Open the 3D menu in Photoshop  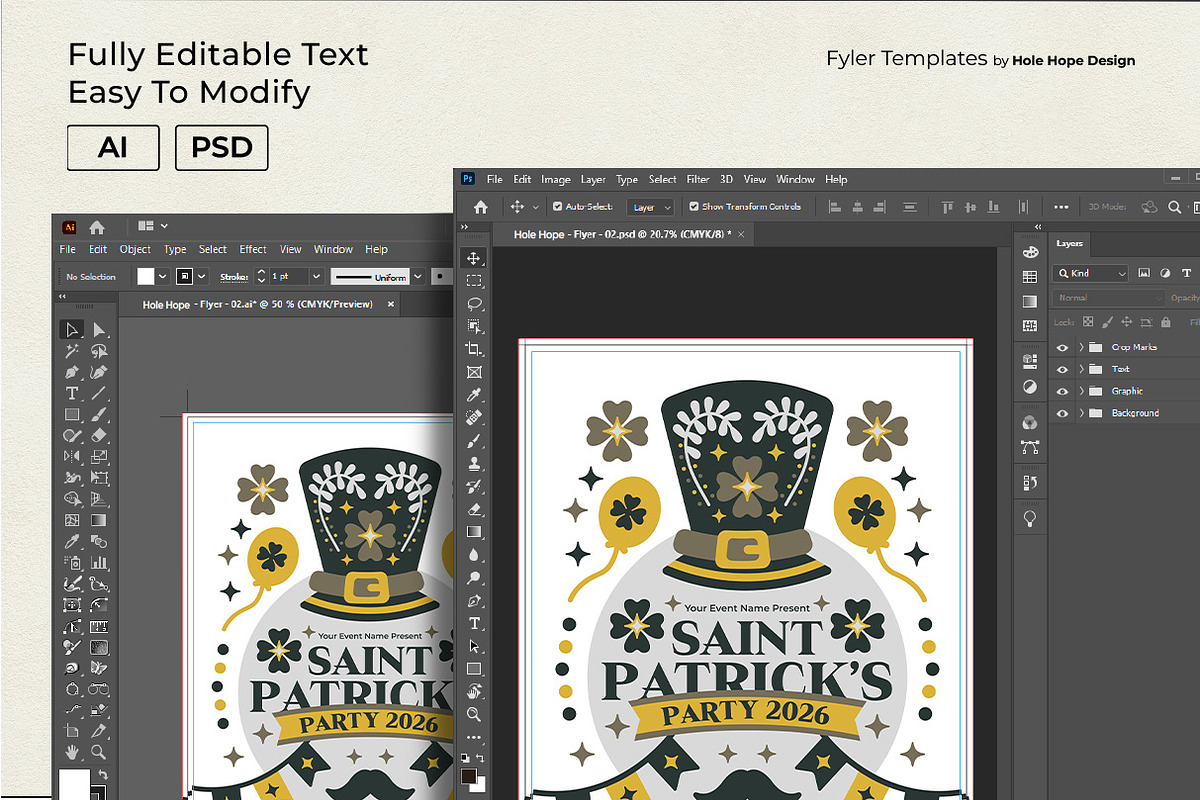[727, 180]
